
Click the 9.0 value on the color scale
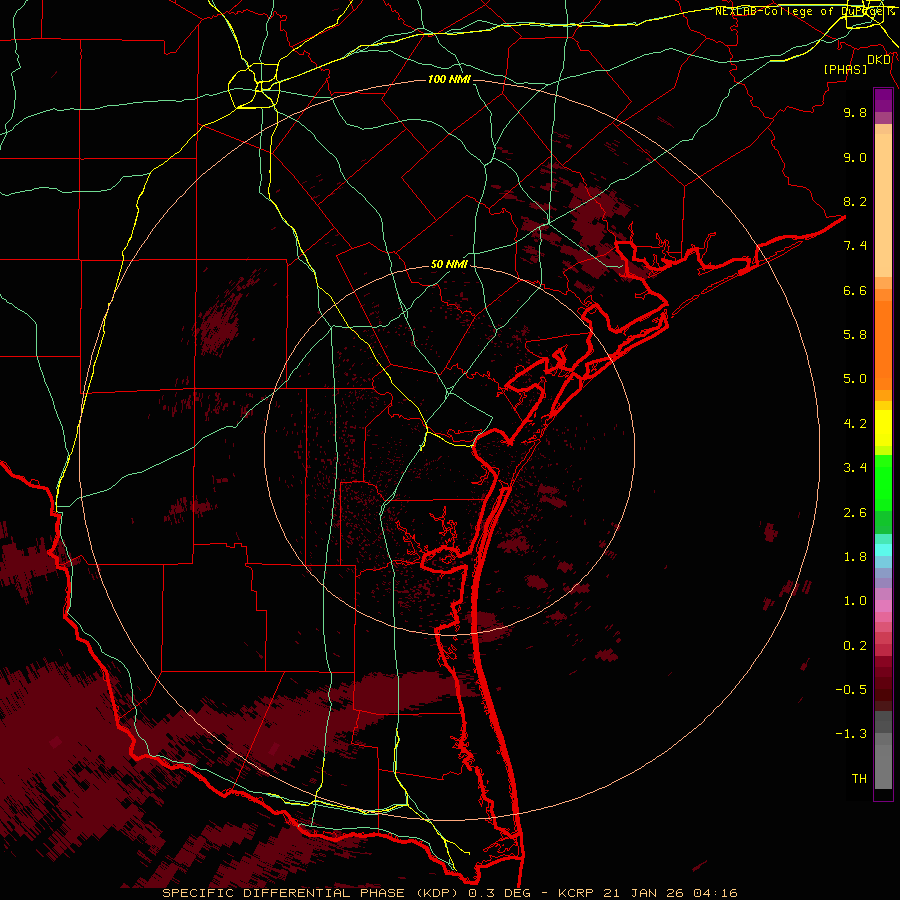tap(855, 157)
